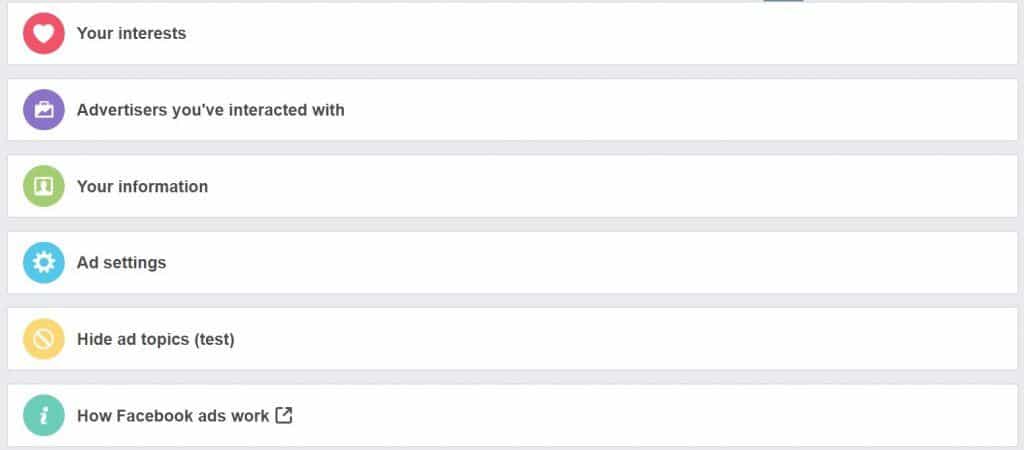
Task: Expand the Advertisers section panel row
Action: tap(513, 110)
